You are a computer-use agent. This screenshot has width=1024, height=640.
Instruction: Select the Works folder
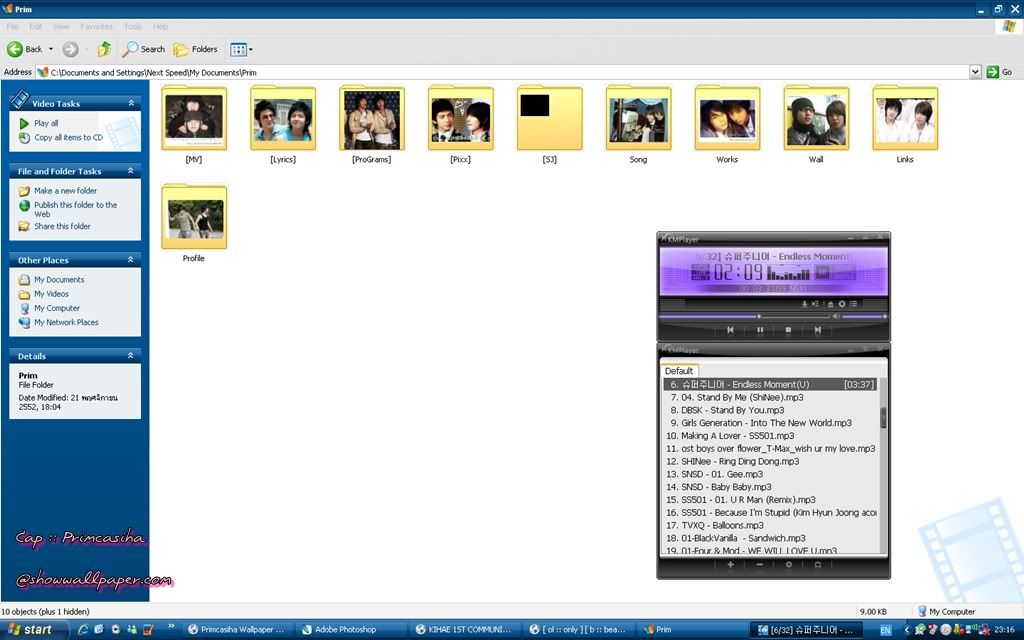pos(727,124)
